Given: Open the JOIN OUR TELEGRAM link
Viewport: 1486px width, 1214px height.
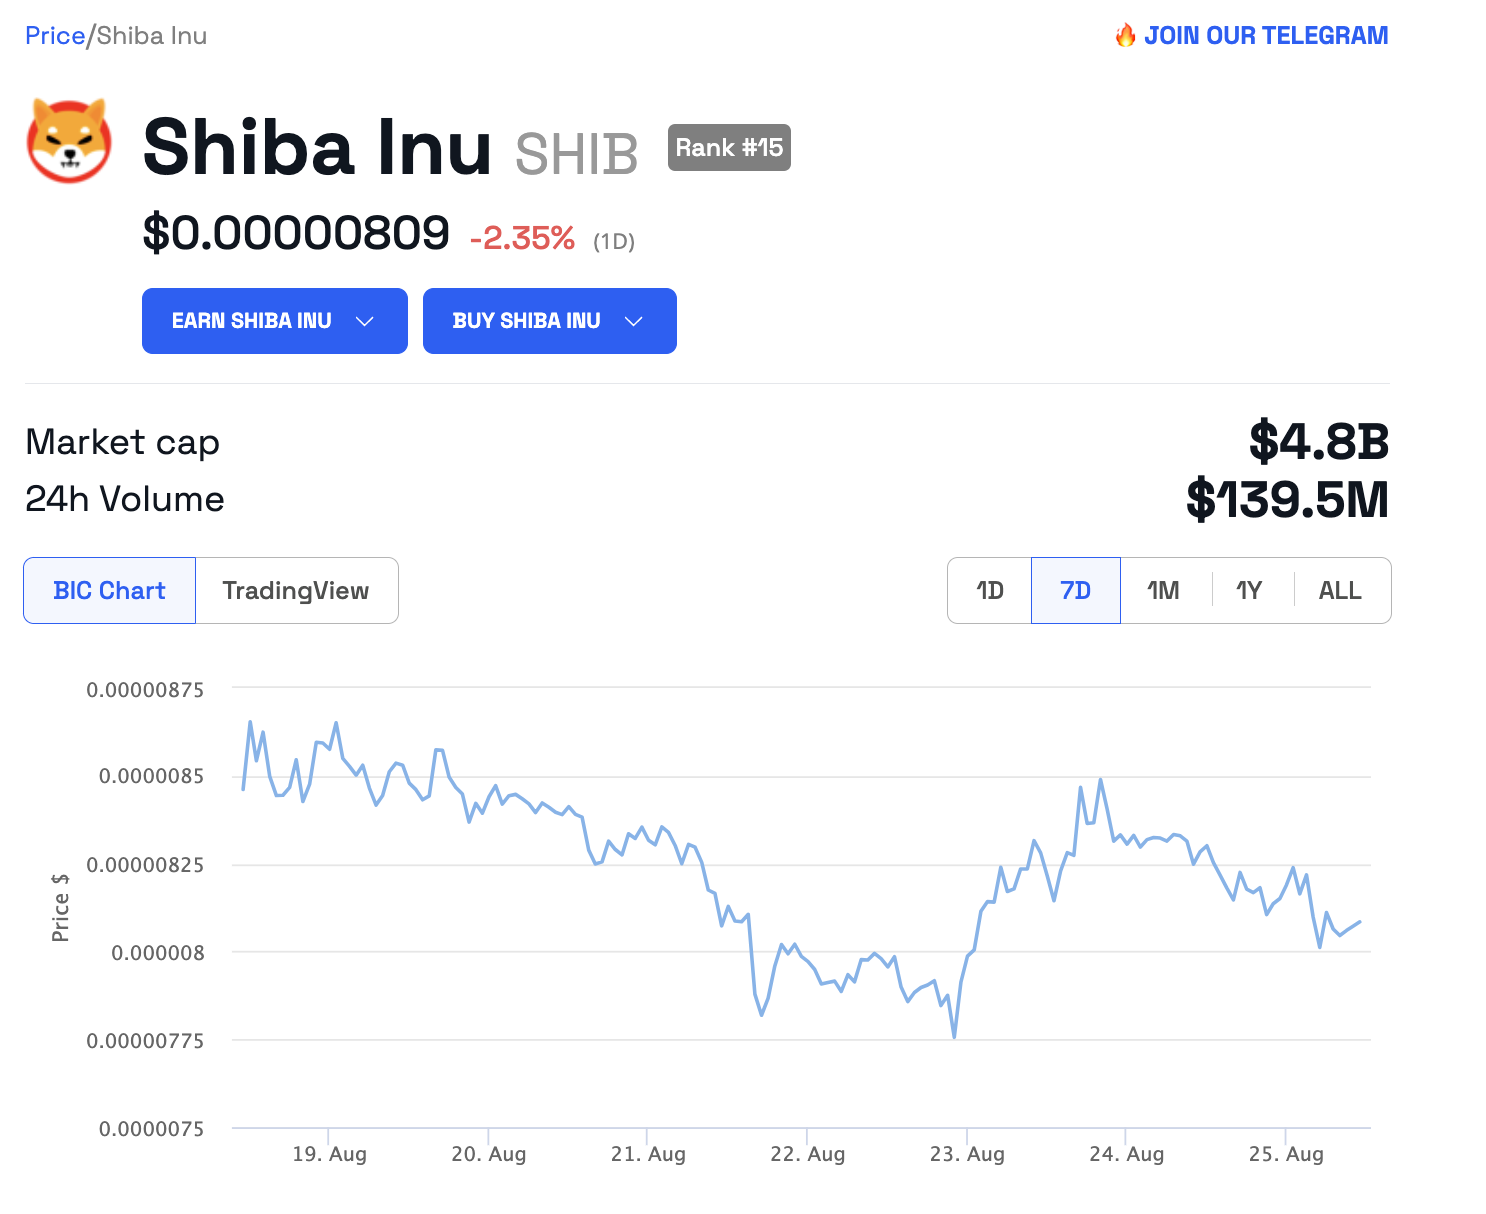Looking at the screenshot, I should [x=1268, y=35].
